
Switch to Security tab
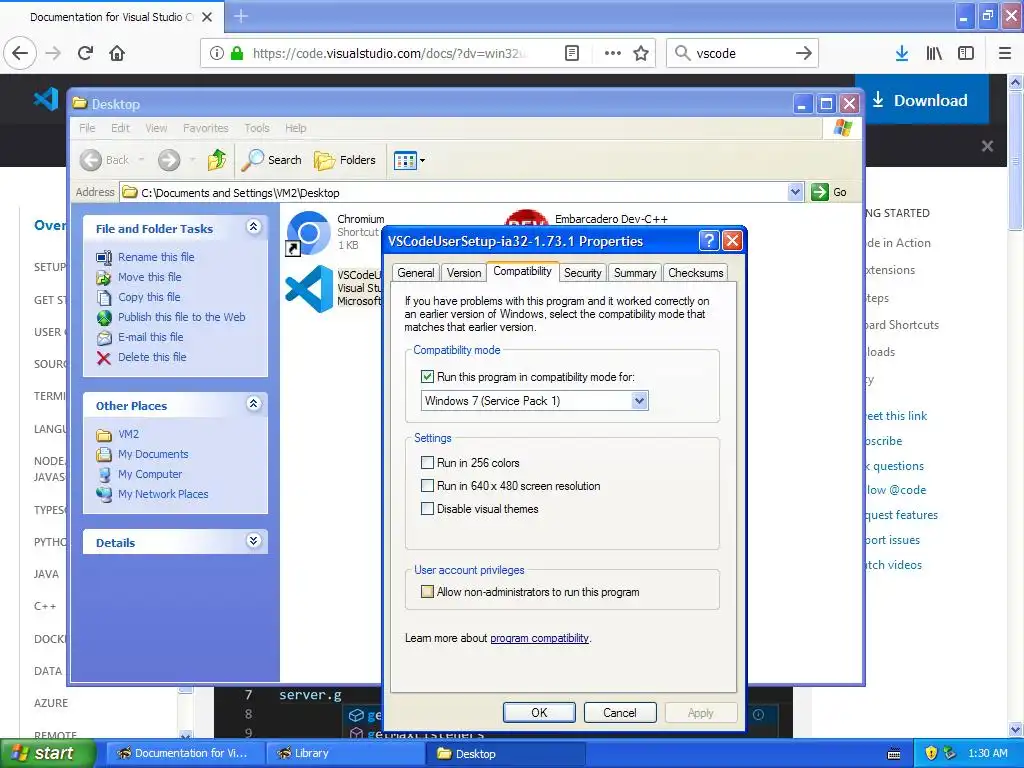(583, 273)
